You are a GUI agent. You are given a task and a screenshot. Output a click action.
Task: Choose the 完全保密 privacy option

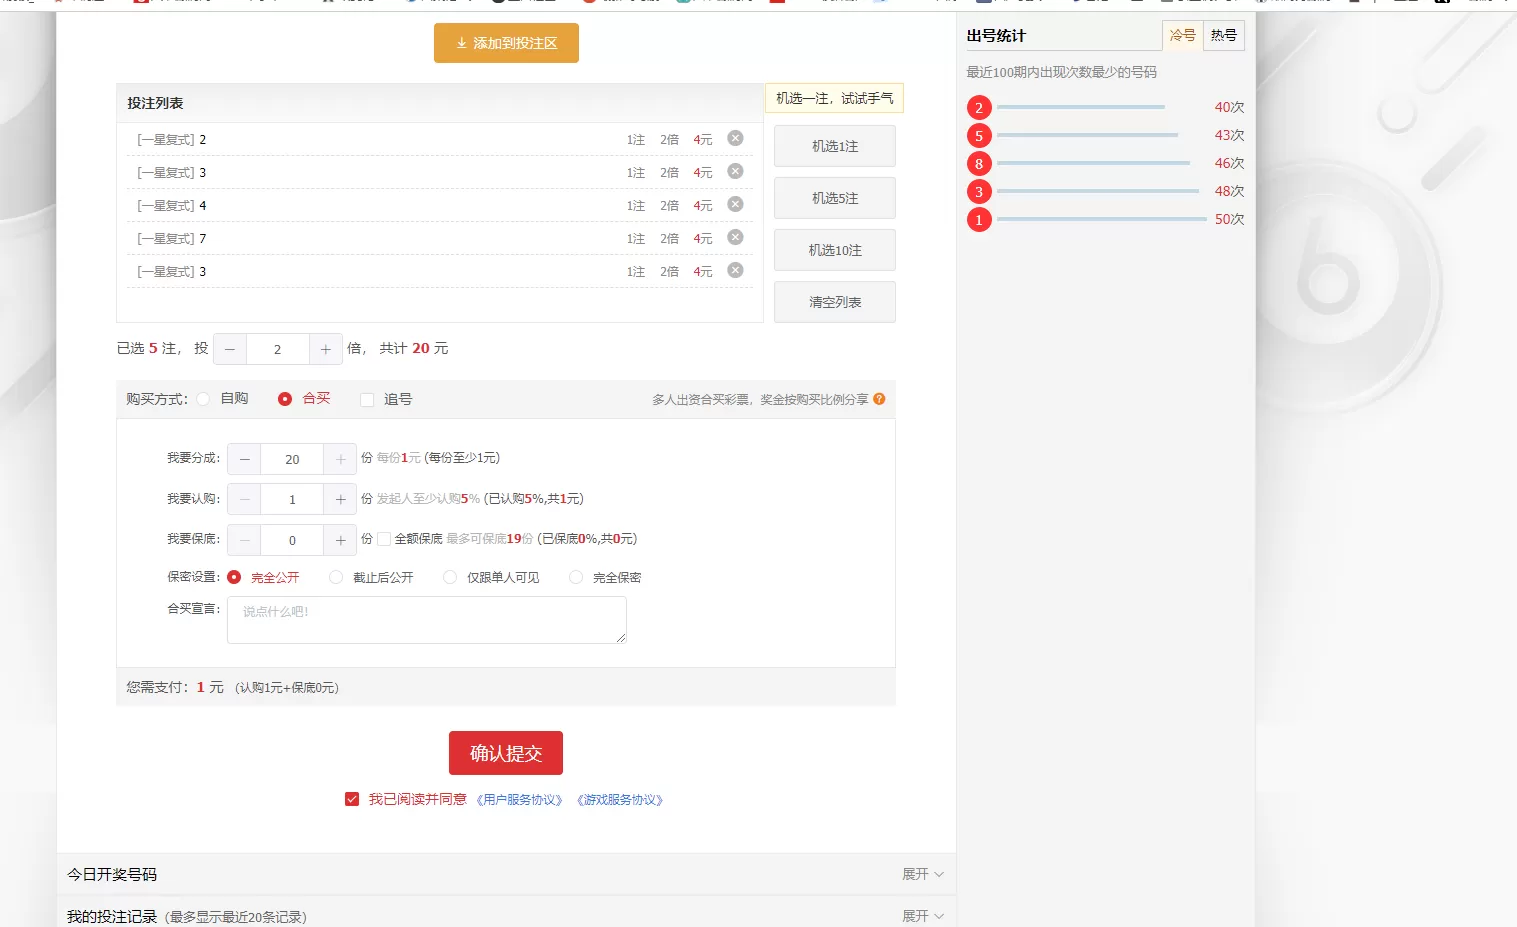[x=576, y=577]
